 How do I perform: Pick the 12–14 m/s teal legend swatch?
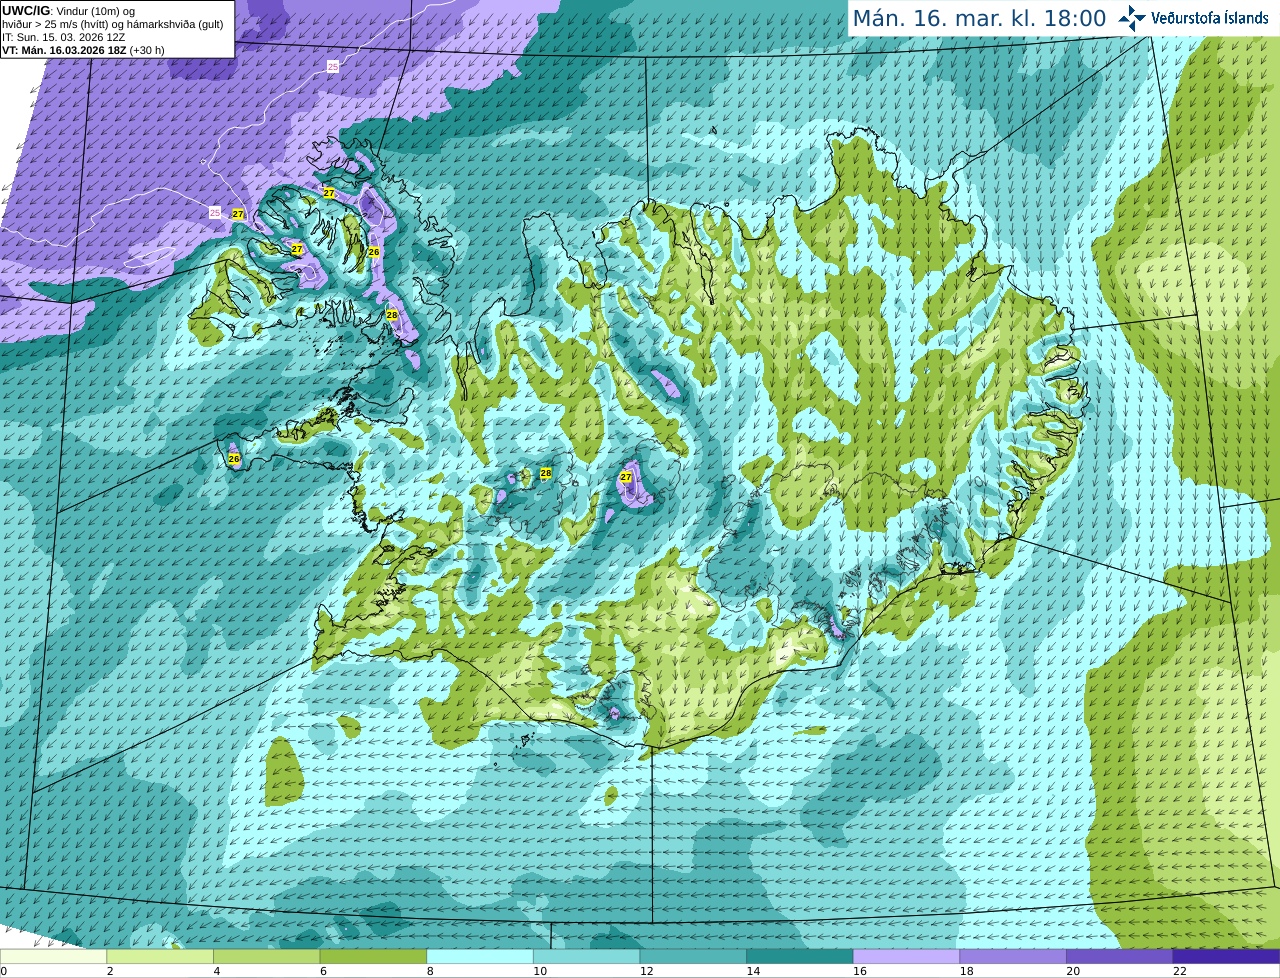pyautogui.click(x=693, y=956)
